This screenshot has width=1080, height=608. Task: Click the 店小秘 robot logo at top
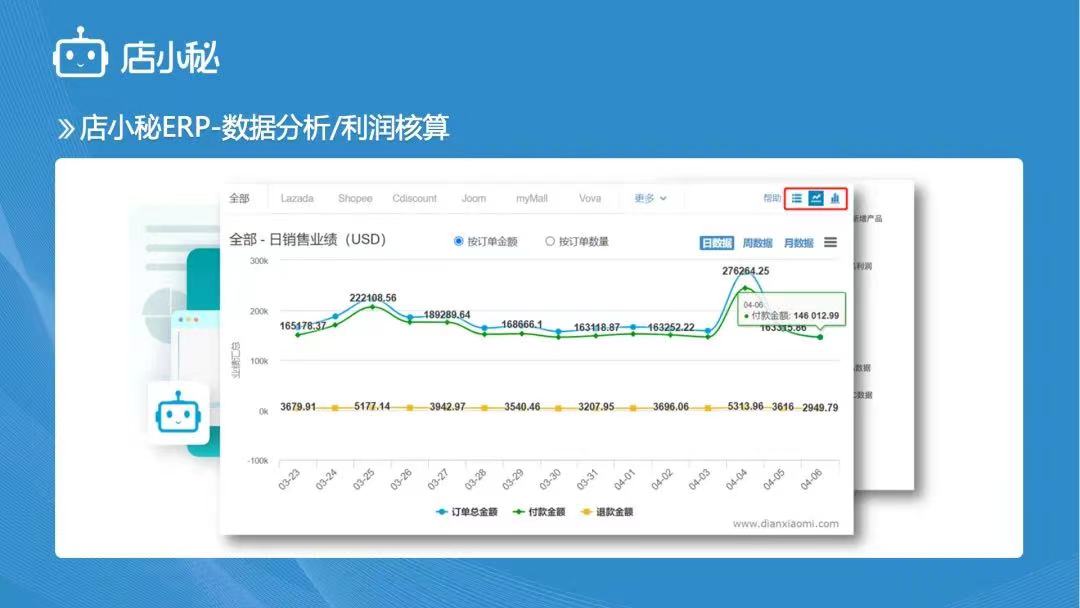81,52
